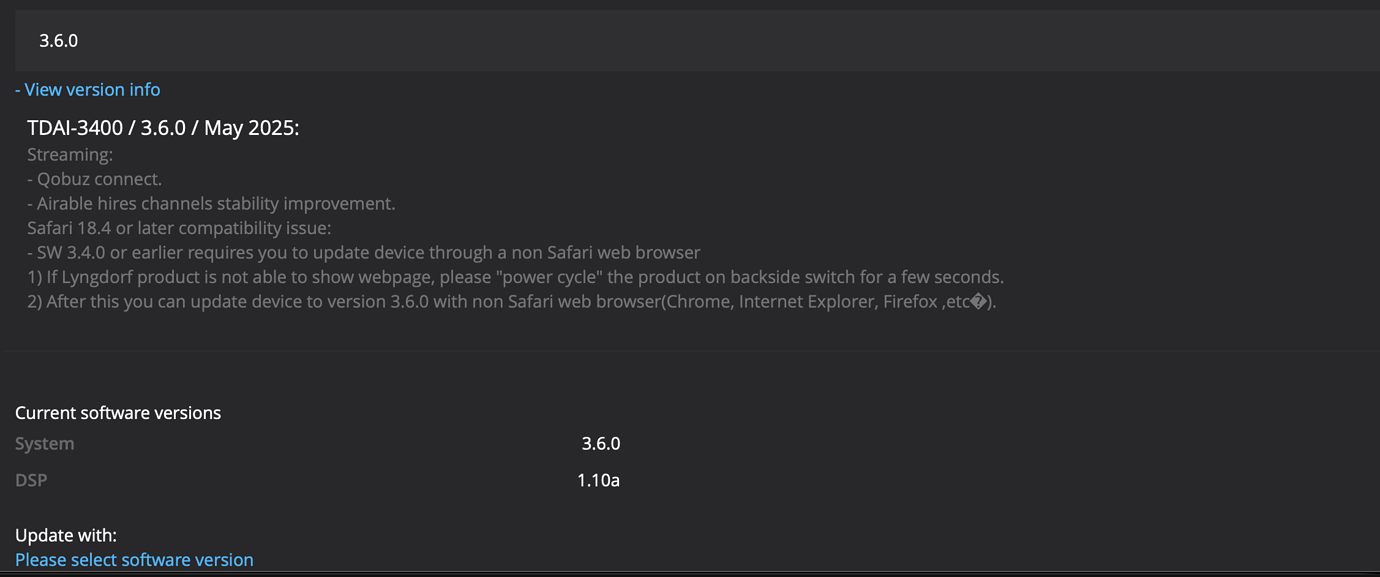The image size is (1380, 577).
Task: Click the "Current software versions" heading
Action: [x=118, y=413]
